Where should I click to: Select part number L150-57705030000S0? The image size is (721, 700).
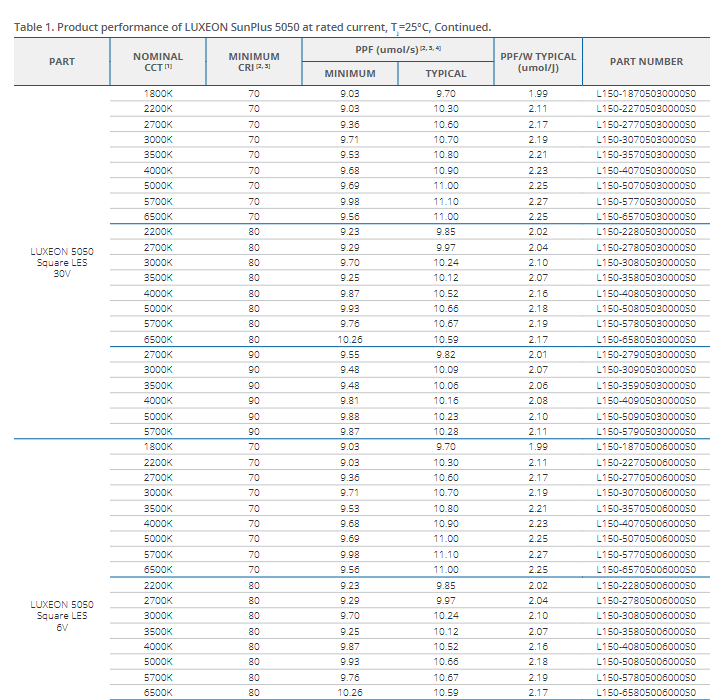[x=646, y=201]
